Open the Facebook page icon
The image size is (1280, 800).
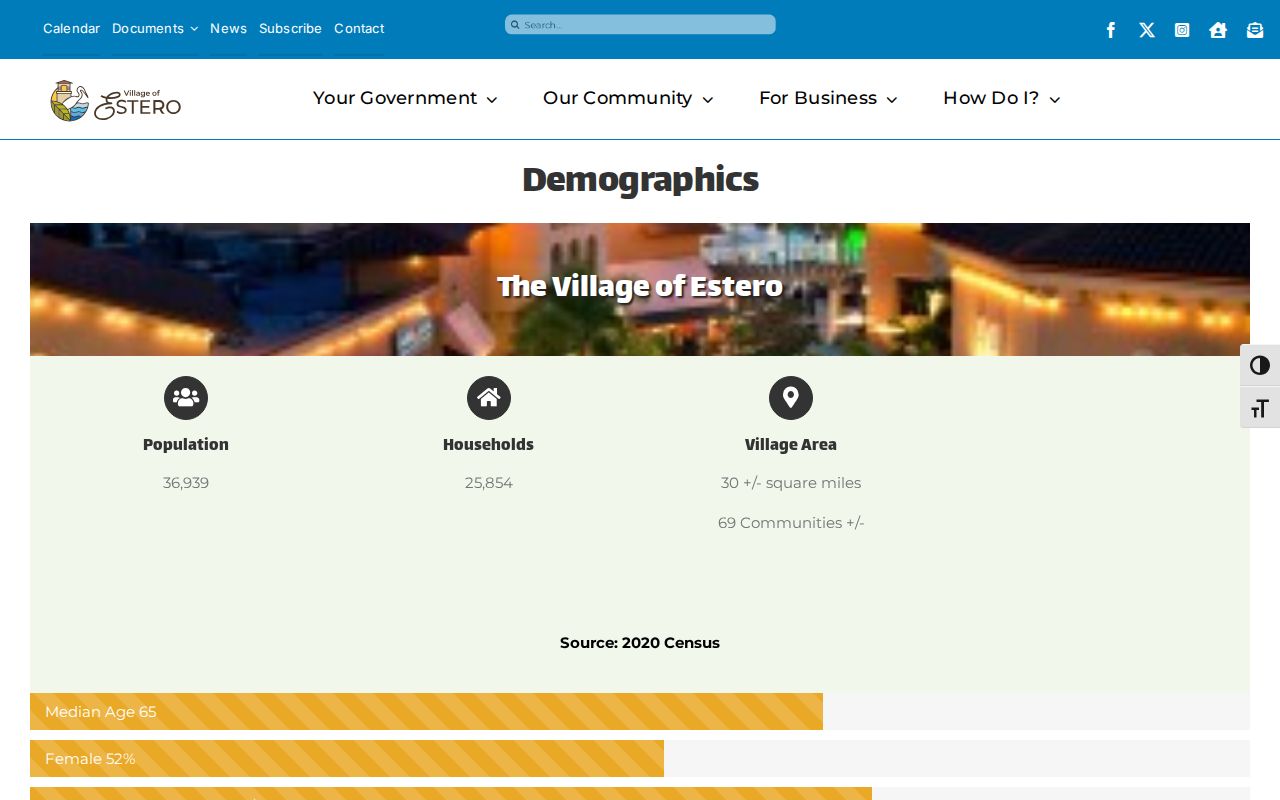(x=1111, y=30)
